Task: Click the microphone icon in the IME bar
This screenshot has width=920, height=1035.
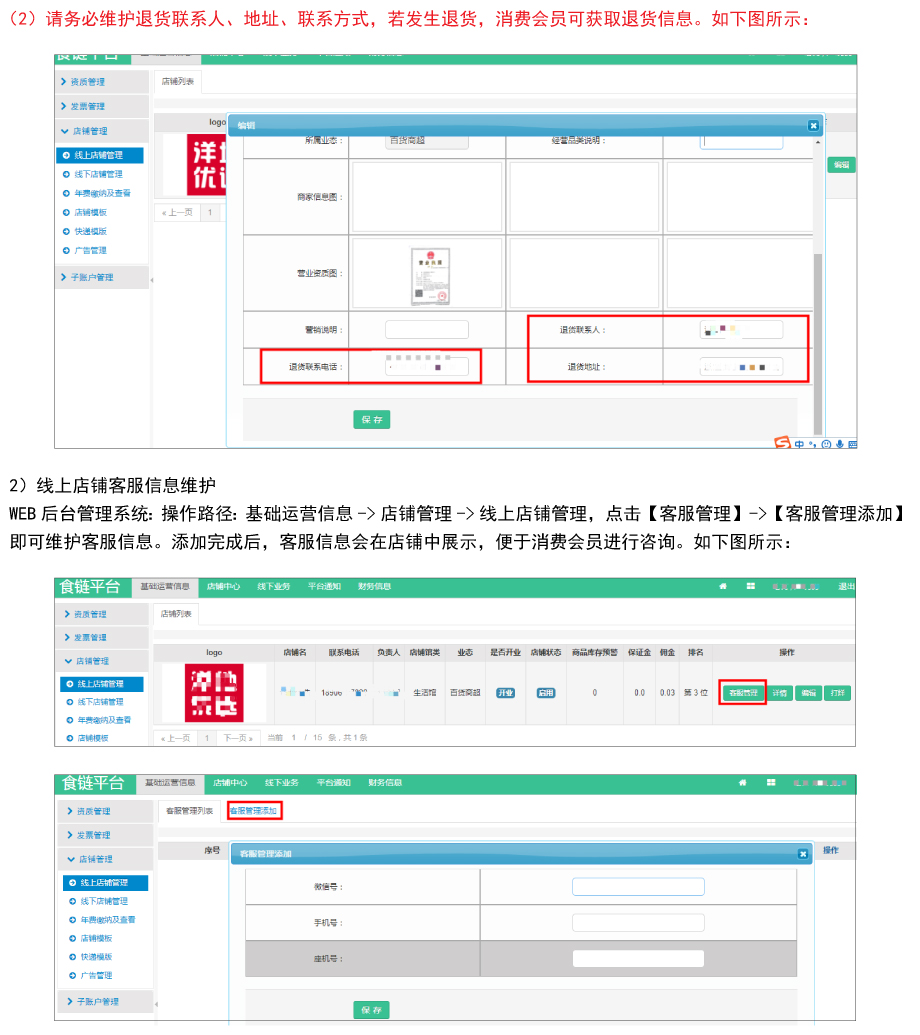Action: [840, 444]
